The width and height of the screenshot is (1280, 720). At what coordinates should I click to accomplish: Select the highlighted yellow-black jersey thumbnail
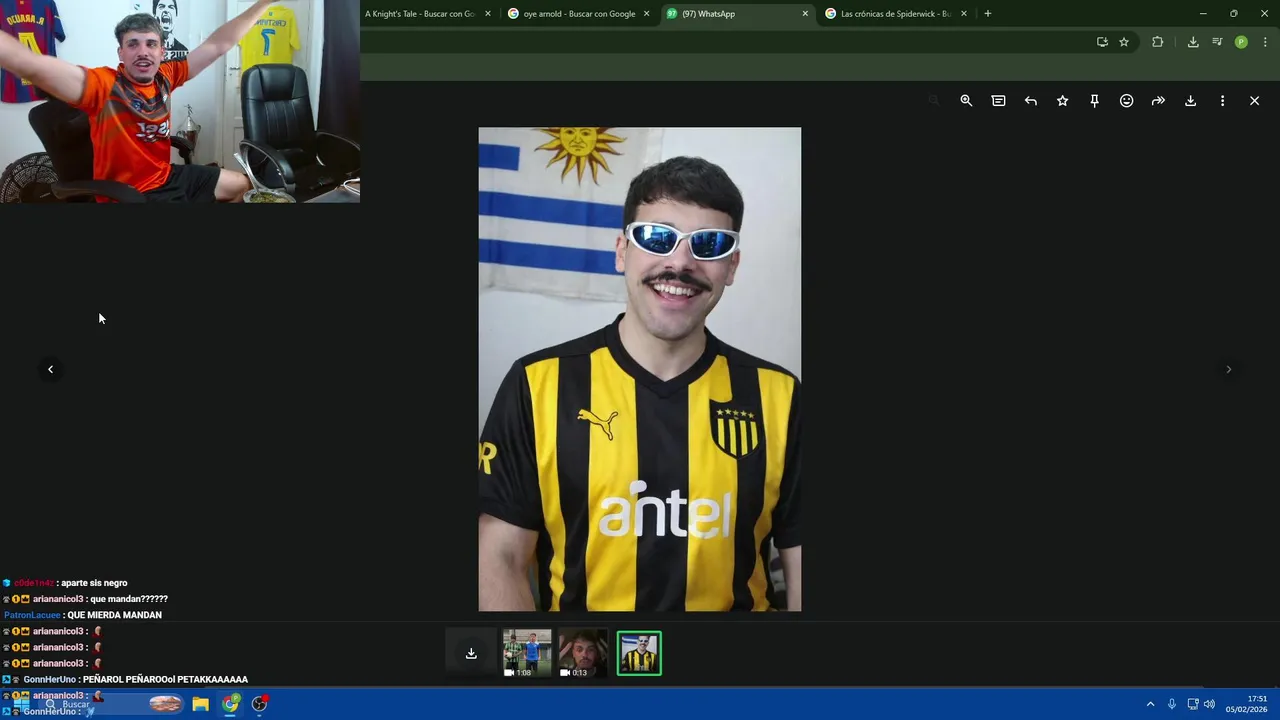pos(639,653)
